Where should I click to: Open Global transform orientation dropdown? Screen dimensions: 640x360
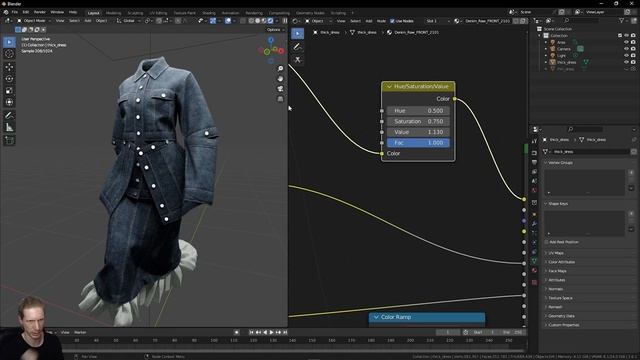pos(128,21)
